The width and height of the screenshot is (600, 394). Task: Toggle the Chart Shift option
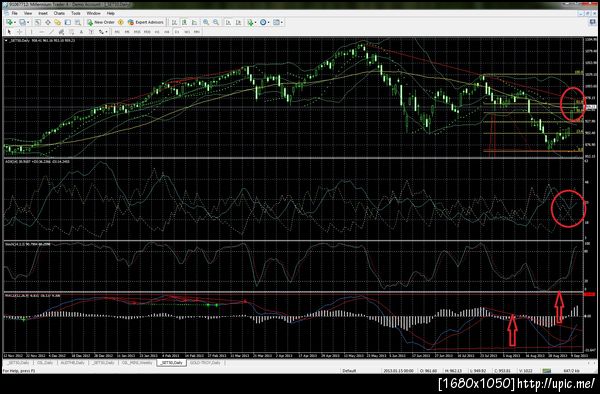pos(238,22)
